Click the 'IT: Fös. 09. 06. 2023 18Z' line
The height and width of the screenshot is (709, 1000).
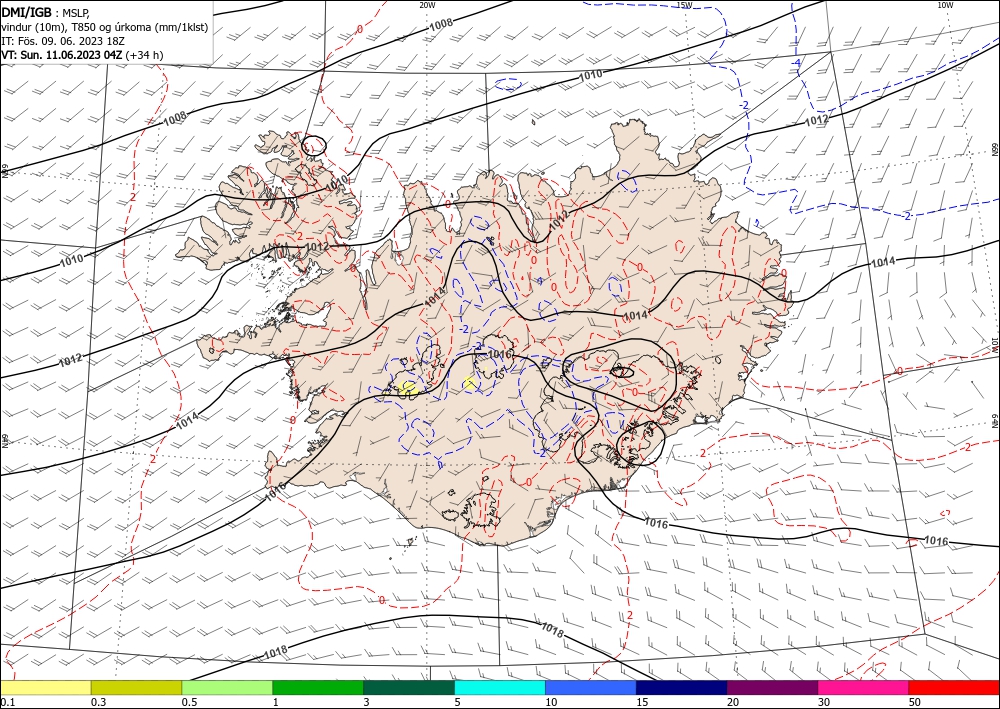(62, 41)
